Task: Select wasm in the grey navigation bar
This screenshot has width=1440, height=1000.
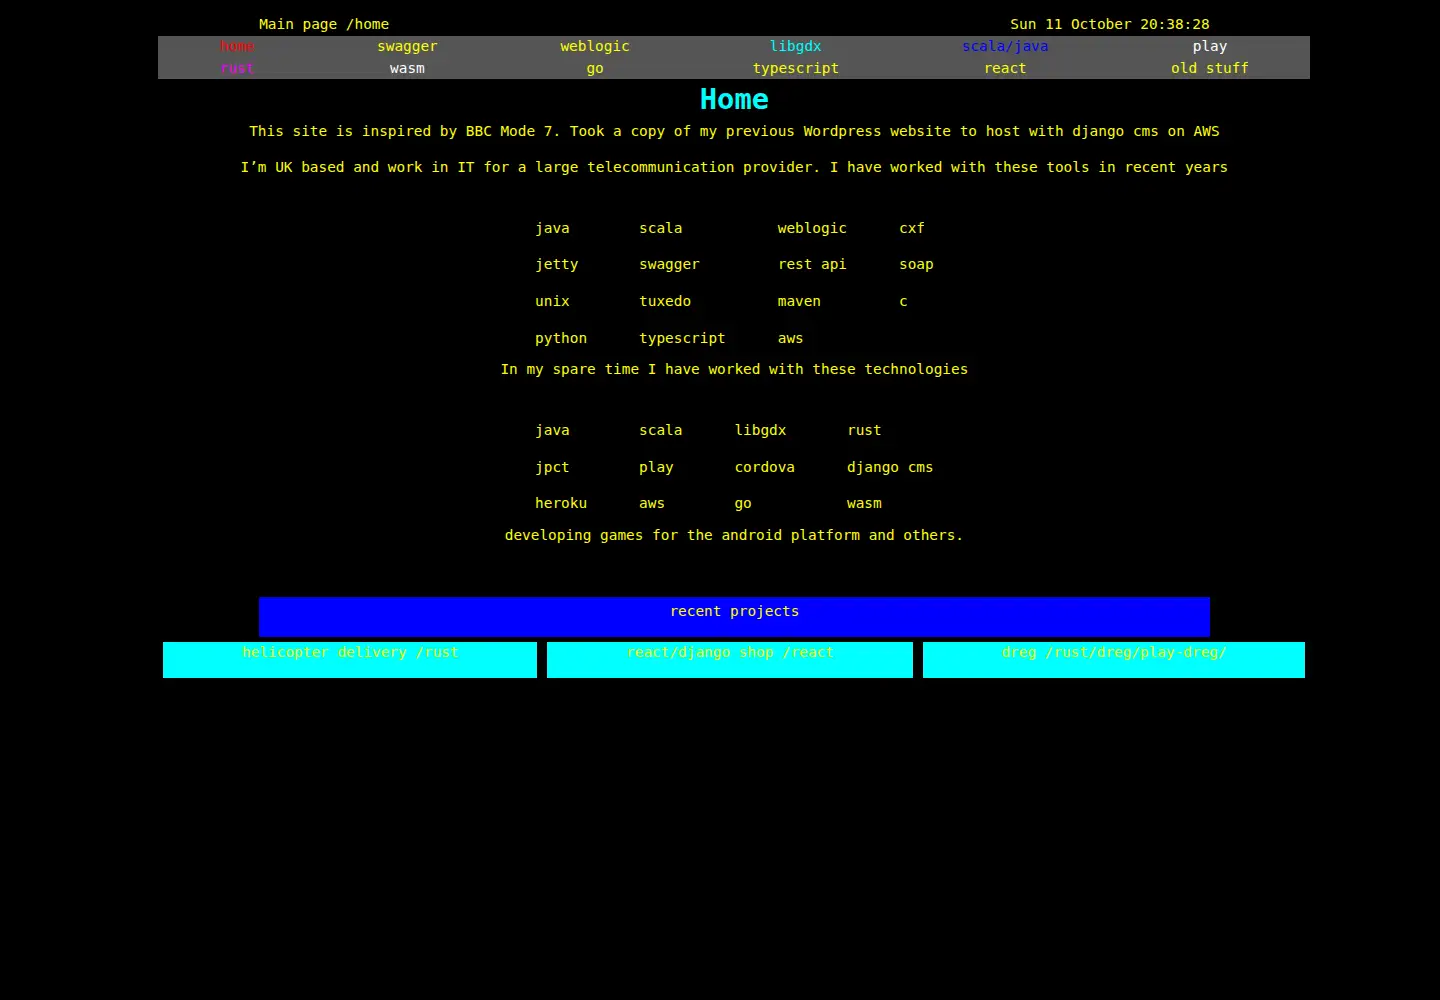Action: point(407,68)
